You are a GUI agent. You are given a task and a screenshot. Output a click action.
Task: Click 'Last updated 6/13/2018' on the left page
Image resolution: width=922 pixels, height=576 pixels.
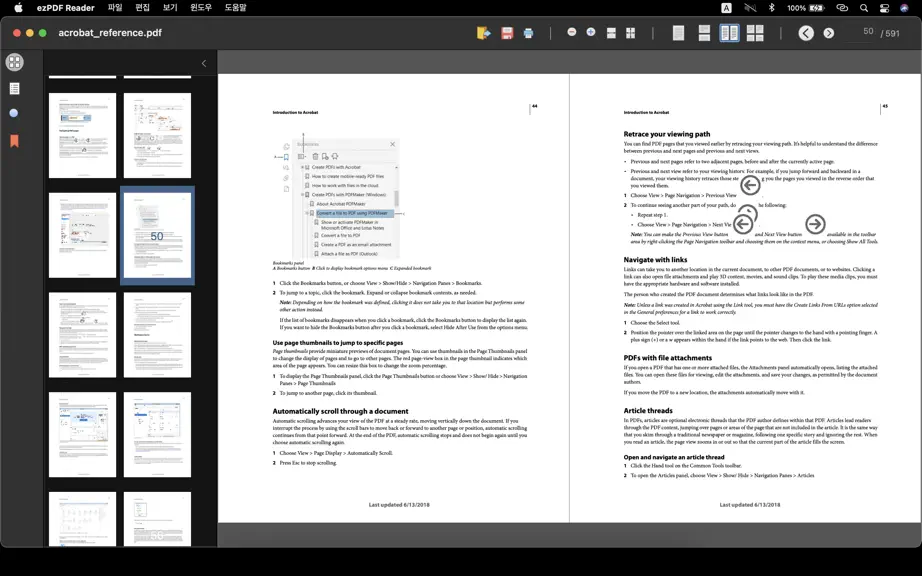tap(399, 504)
